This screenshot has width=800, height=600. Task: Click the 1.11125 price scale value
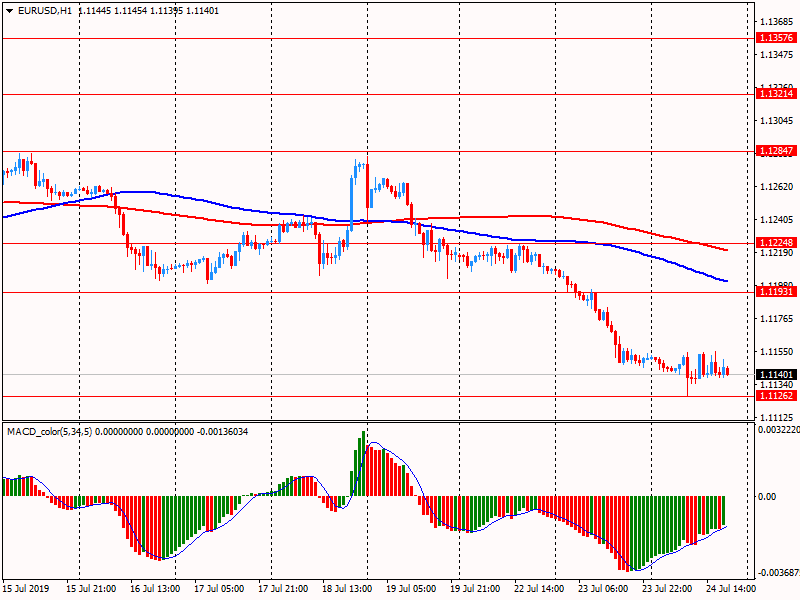(777, 417)
